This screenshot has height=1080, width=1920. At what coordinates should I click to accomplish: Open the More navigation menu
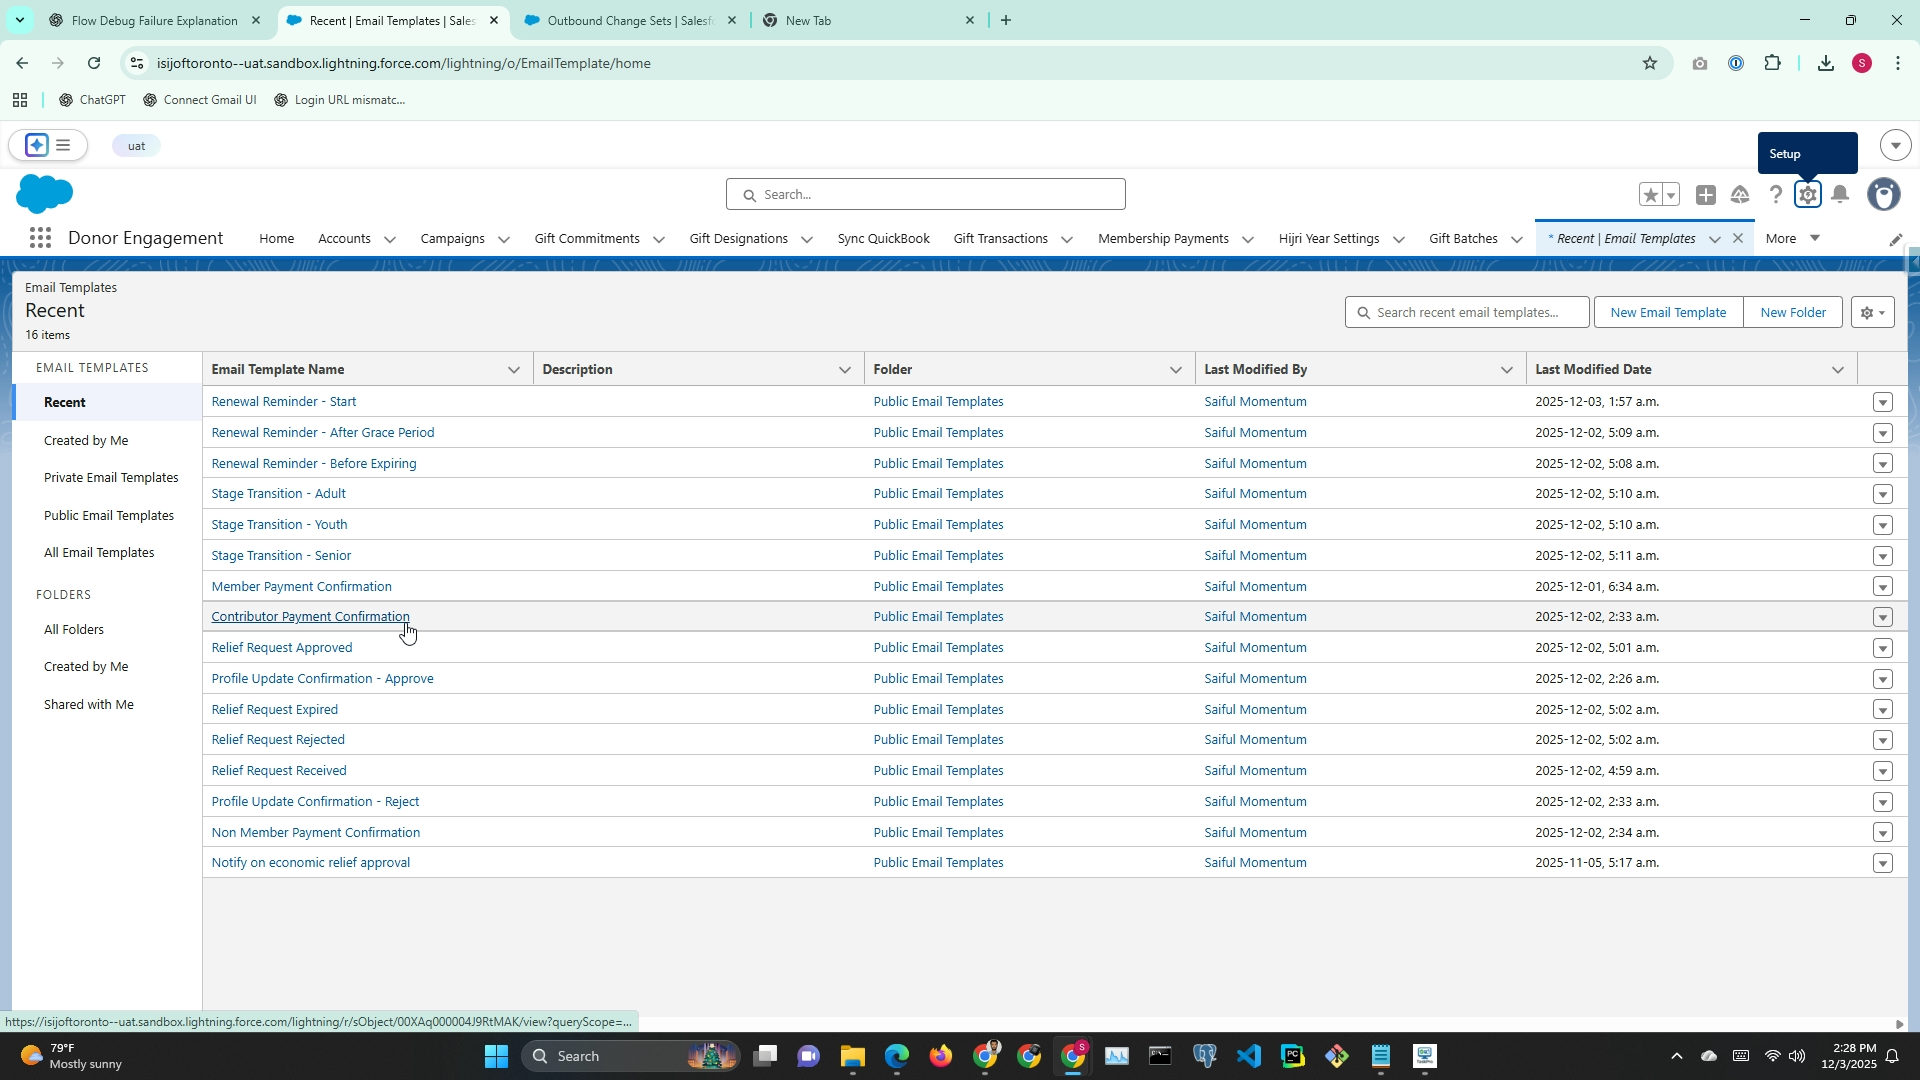click(x=1792, y=238)
